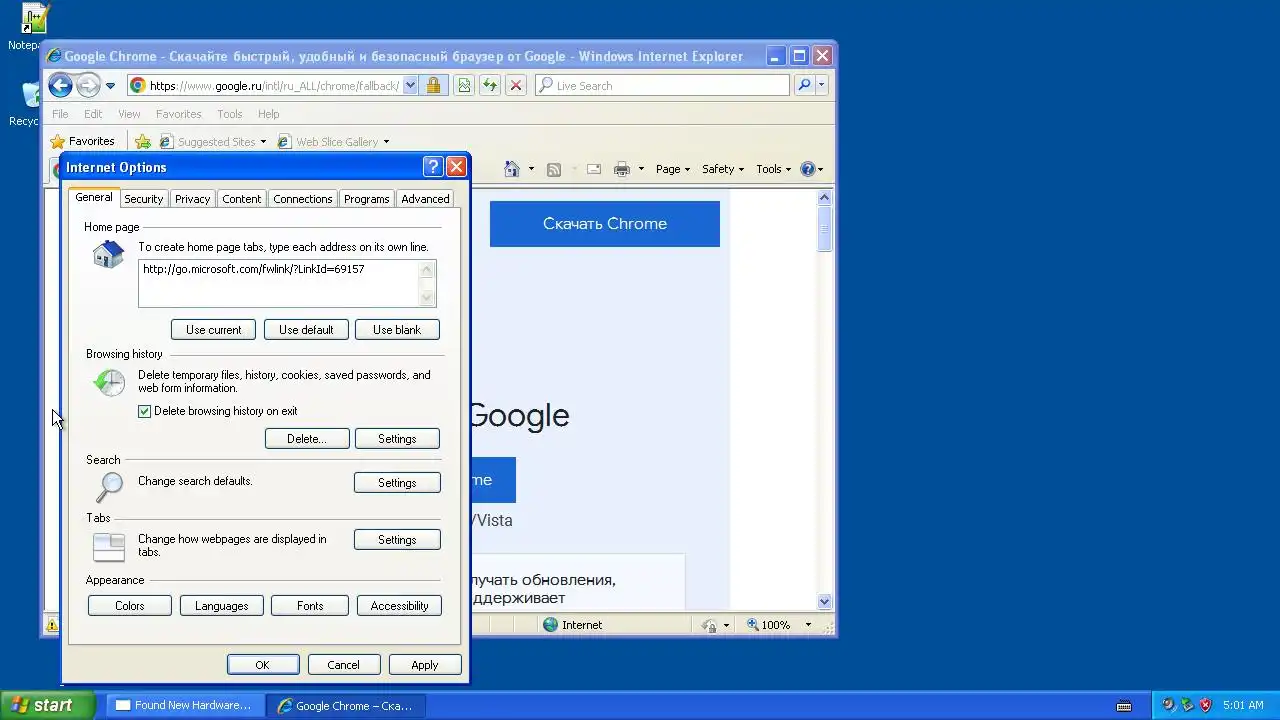Viewport: 1280px width, 720px height.
Task: Toggle the Compatibility View icon
Action: [x=464, y=86]
